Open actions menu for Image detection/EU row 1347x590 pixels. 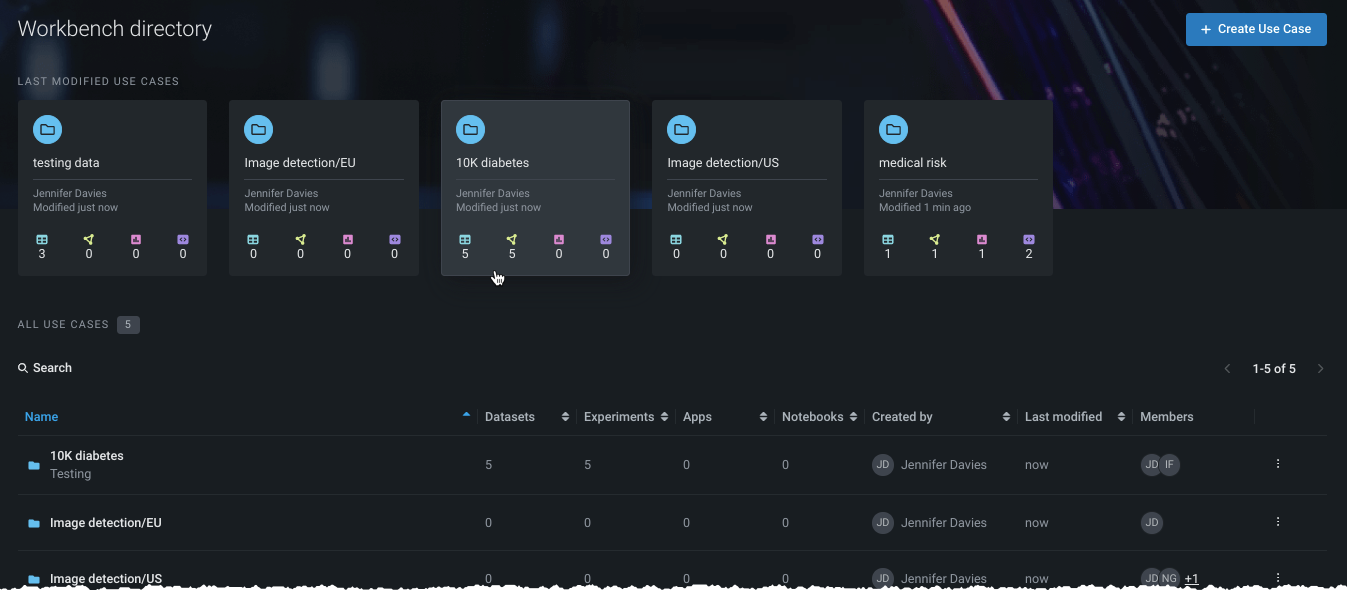click(1277, 522)
